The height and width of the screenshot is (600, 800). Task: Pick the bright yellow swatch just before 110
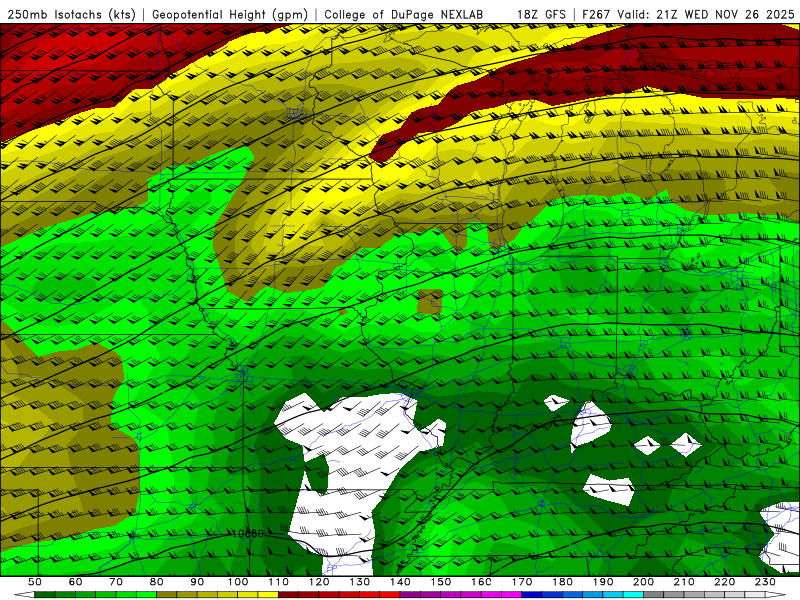click(268, 595)
